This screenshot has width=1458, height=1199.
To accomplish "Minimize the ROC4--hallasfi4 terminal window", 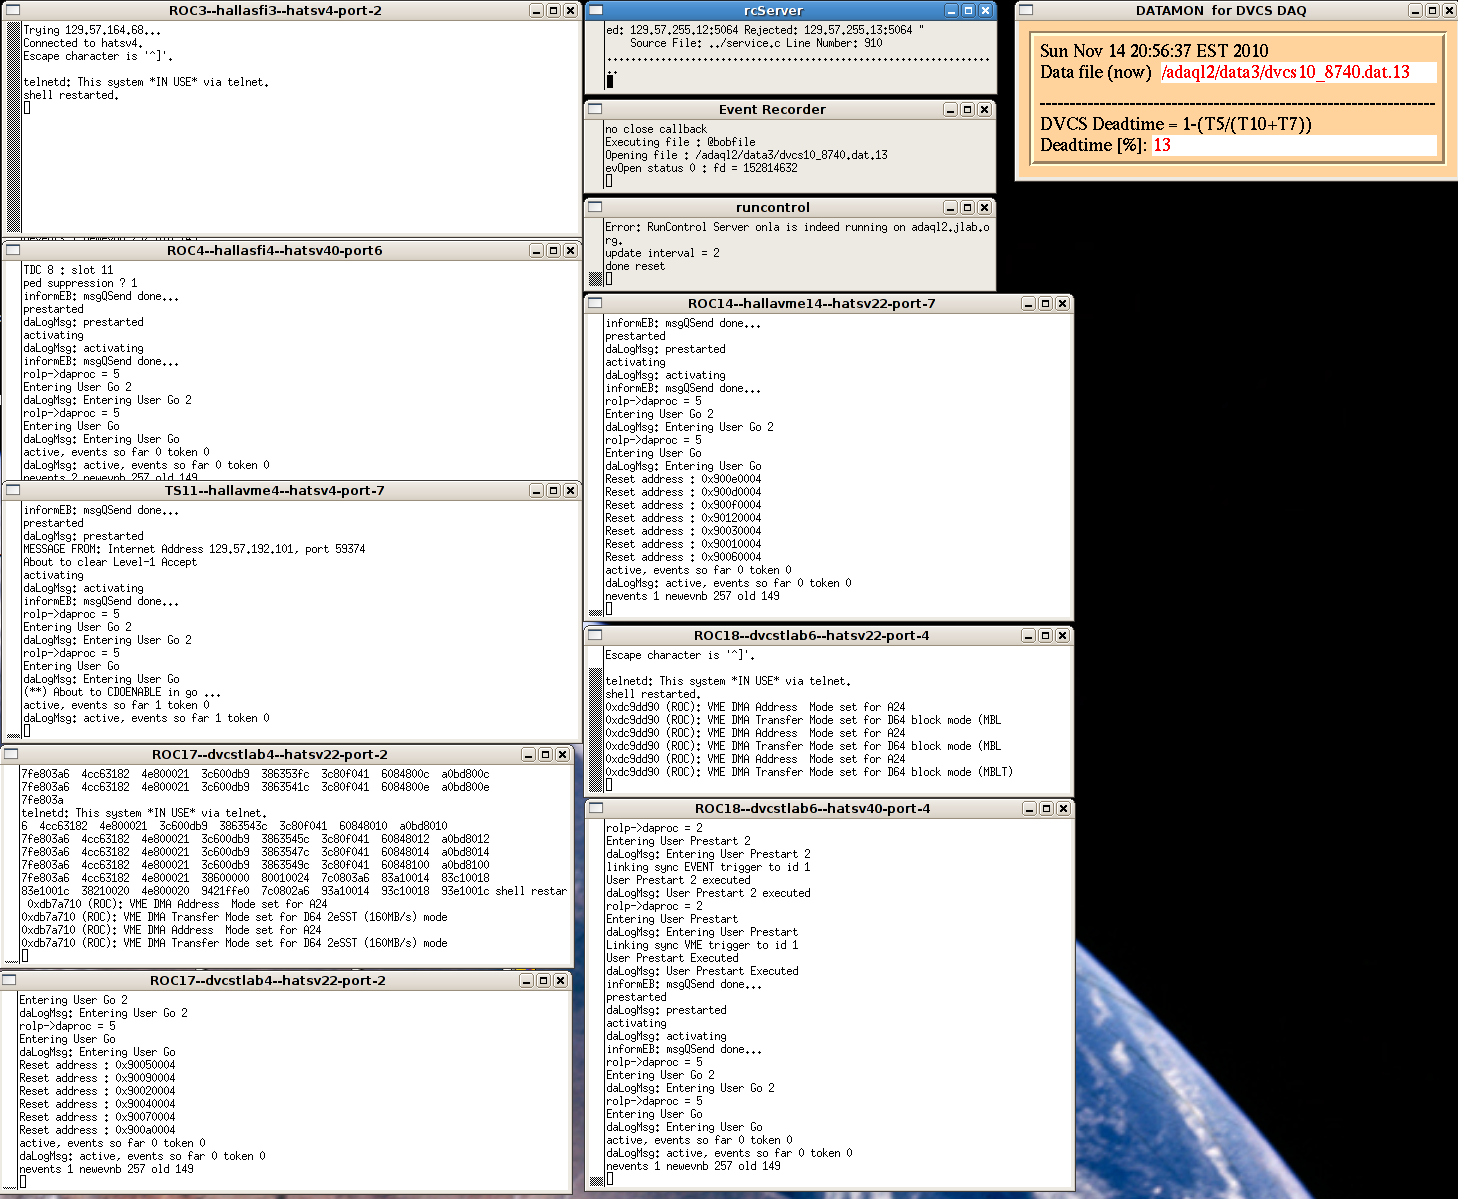I will pos(536,250).
